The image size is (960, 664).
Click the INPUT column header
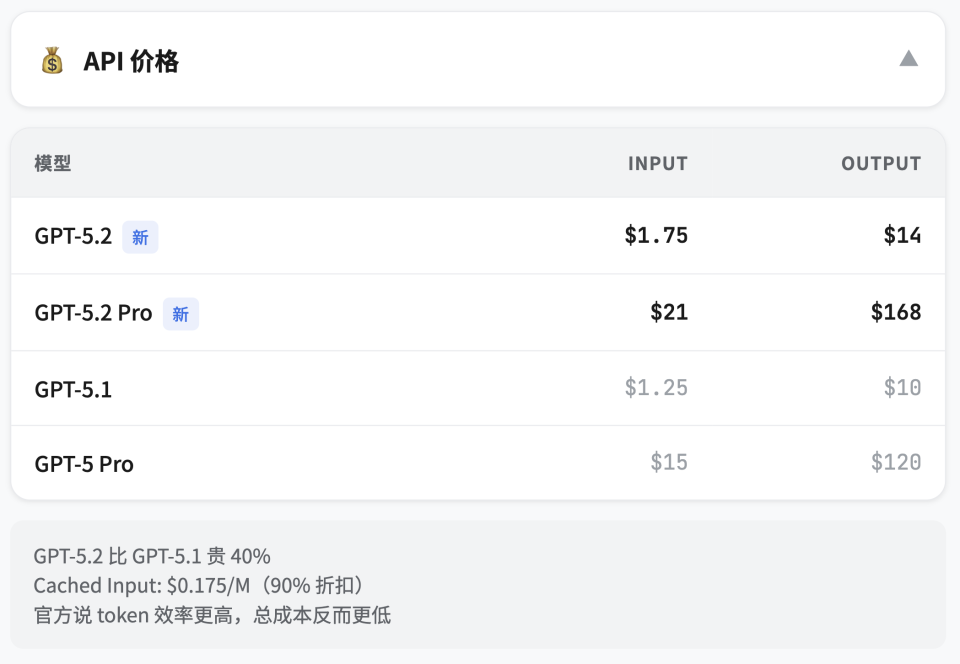657,163
